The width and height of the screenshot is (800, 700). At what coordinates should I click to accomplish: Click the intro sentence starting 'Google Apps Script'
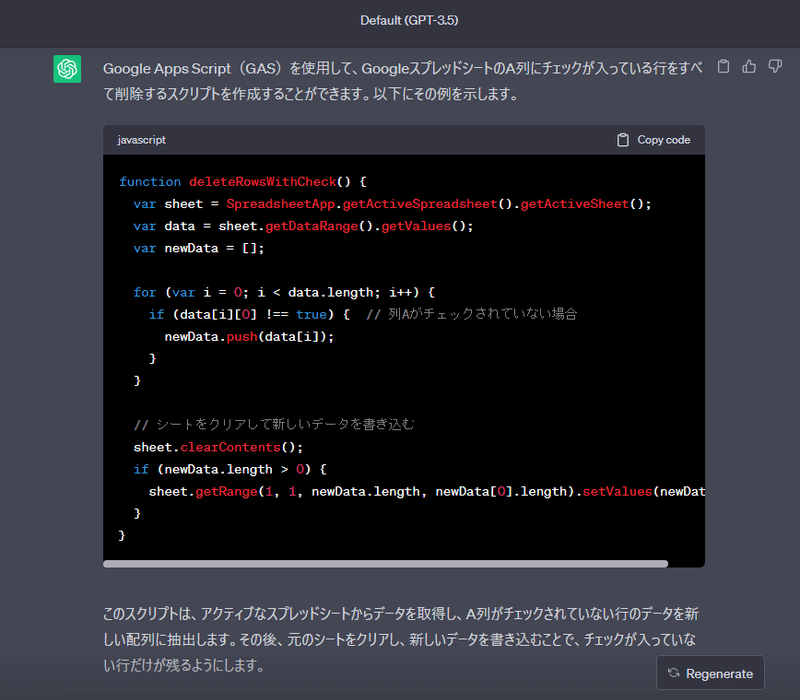pos(403,81)
